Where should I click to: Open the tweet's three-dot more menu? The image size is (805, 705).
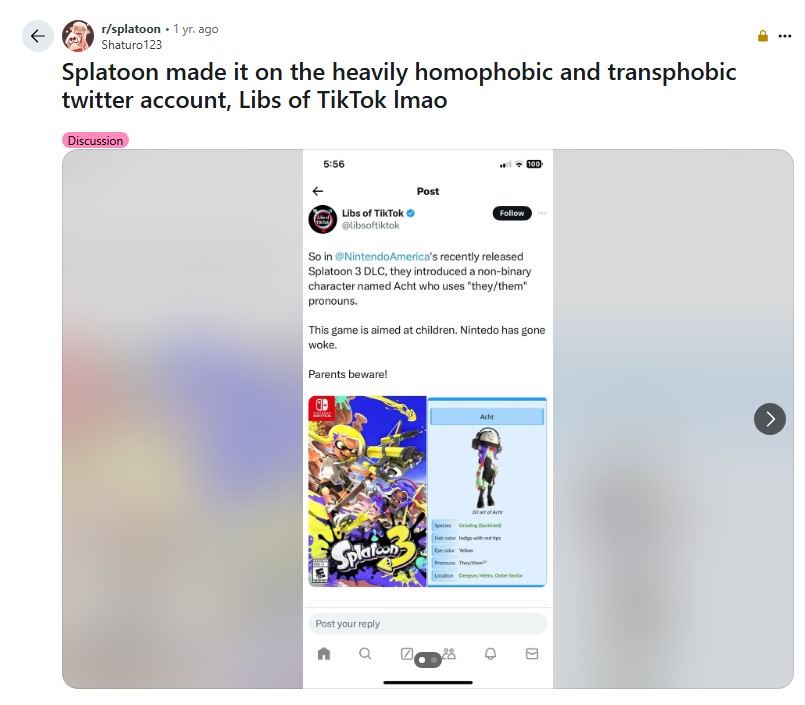tap(542, 213)
